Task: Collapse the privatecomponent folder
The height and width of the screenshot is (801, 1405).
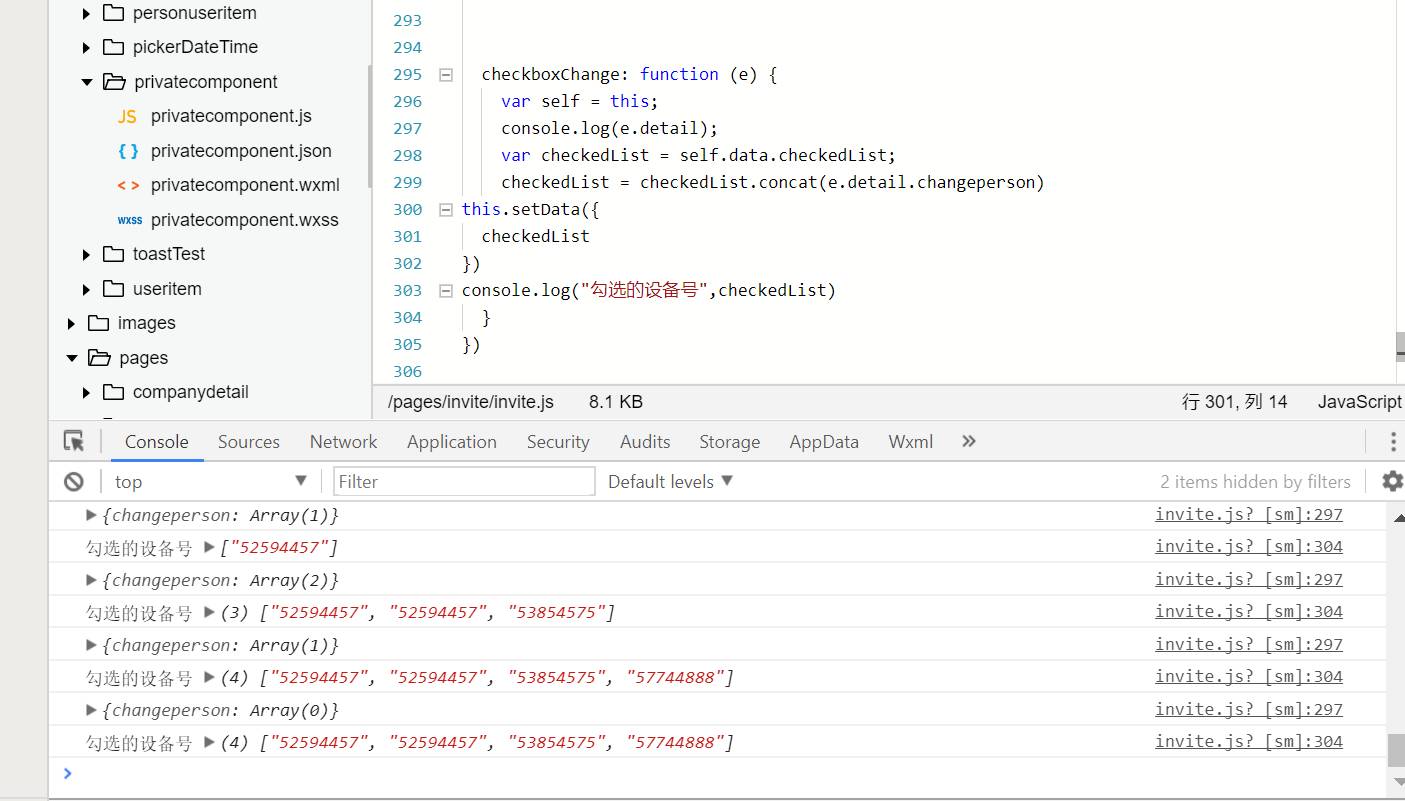Action: [x=87, y=82]
